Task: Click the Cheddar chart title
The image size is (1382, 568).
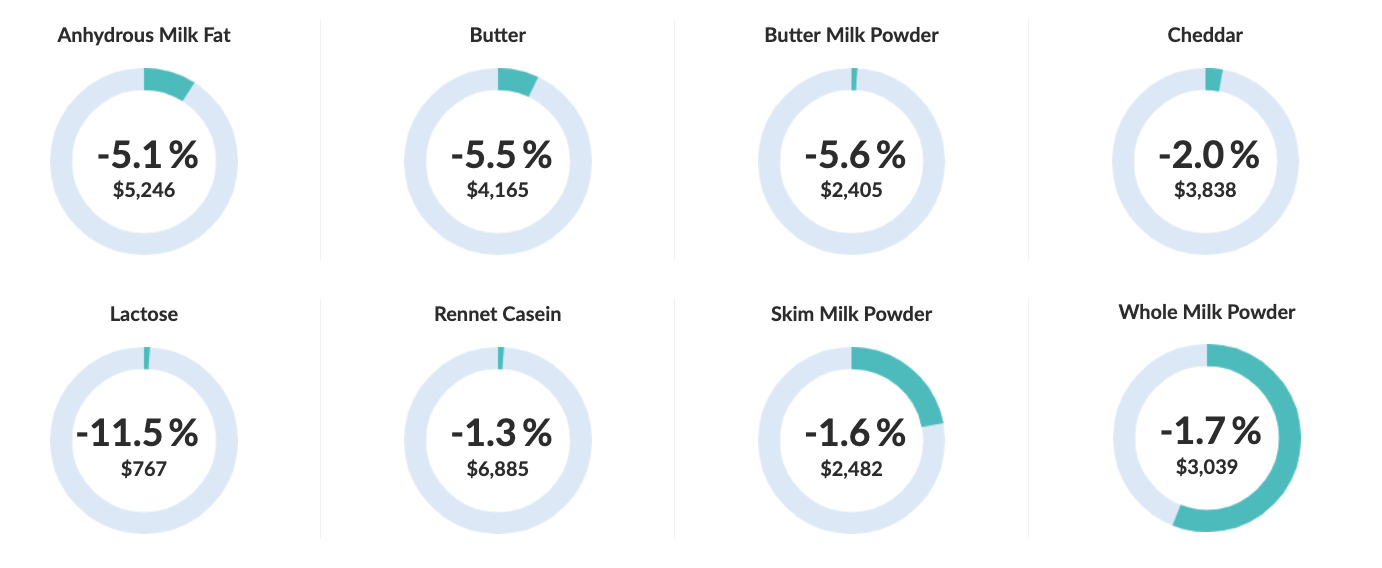Action: [1205, 36]
